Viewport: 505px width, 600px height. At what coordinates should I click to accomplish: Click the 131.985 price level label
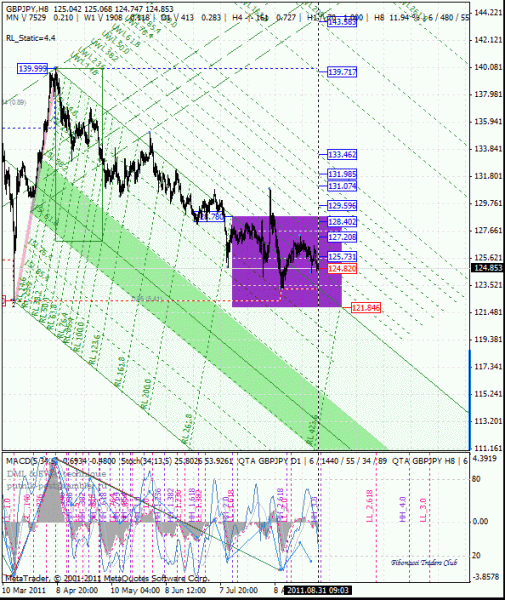pos(342,174)
